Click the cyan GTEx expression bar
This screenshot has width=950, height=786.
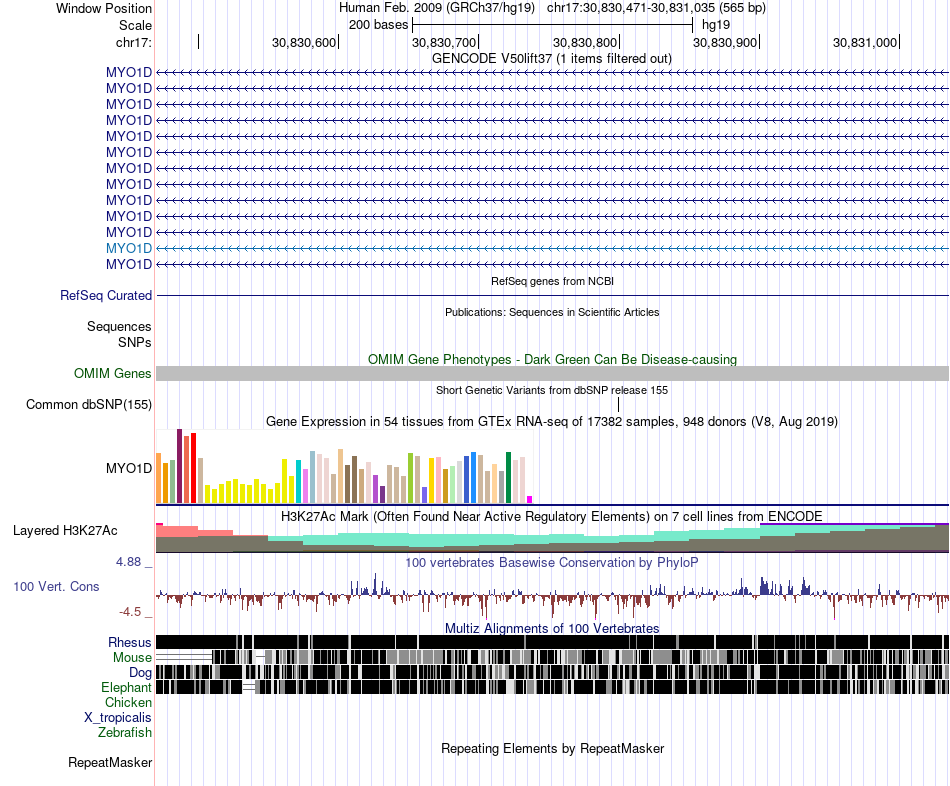coord(299,481)
